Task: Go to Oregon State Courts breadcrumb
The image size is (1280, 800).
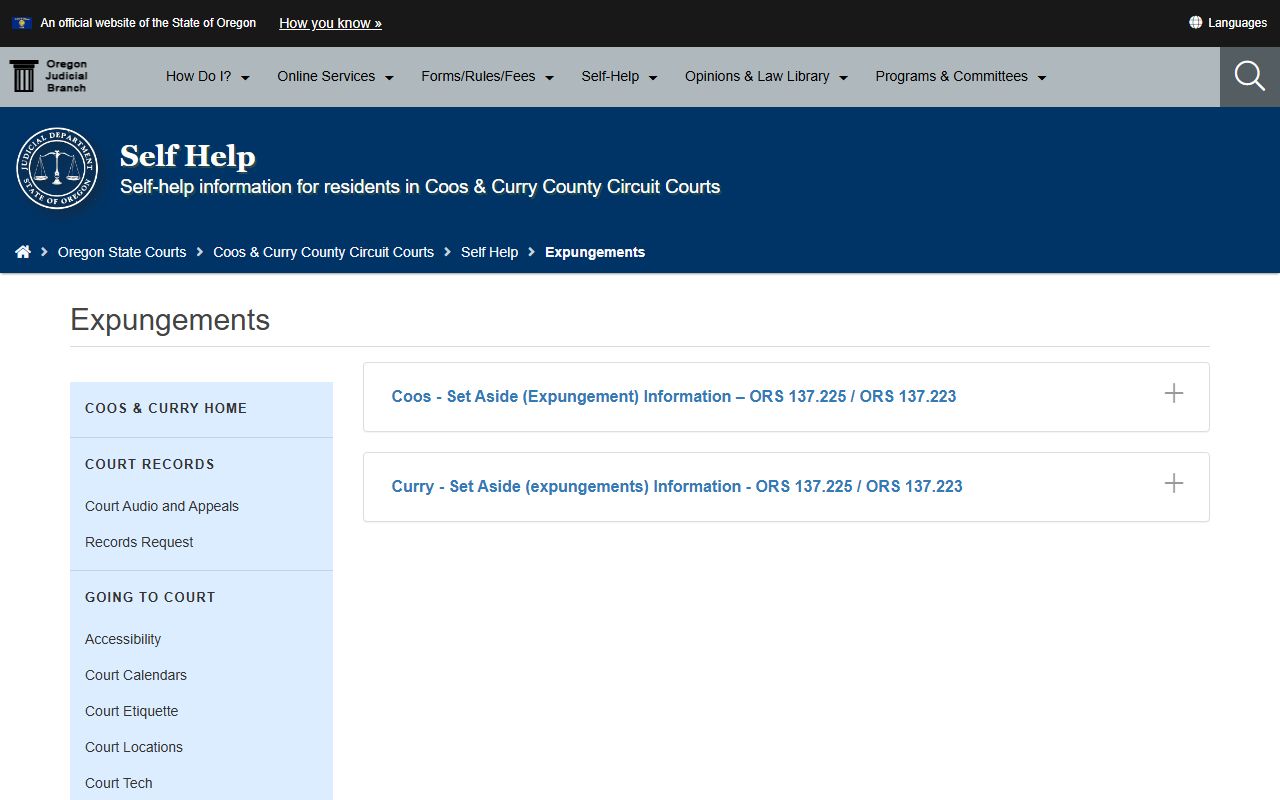Action: [122, 252]
